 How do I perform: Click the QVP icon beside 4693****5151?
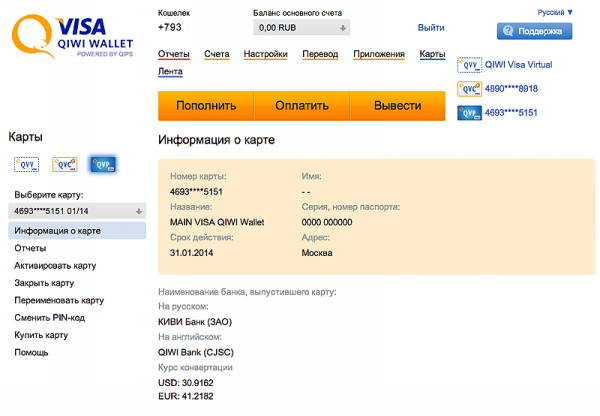tap(470, 113)
